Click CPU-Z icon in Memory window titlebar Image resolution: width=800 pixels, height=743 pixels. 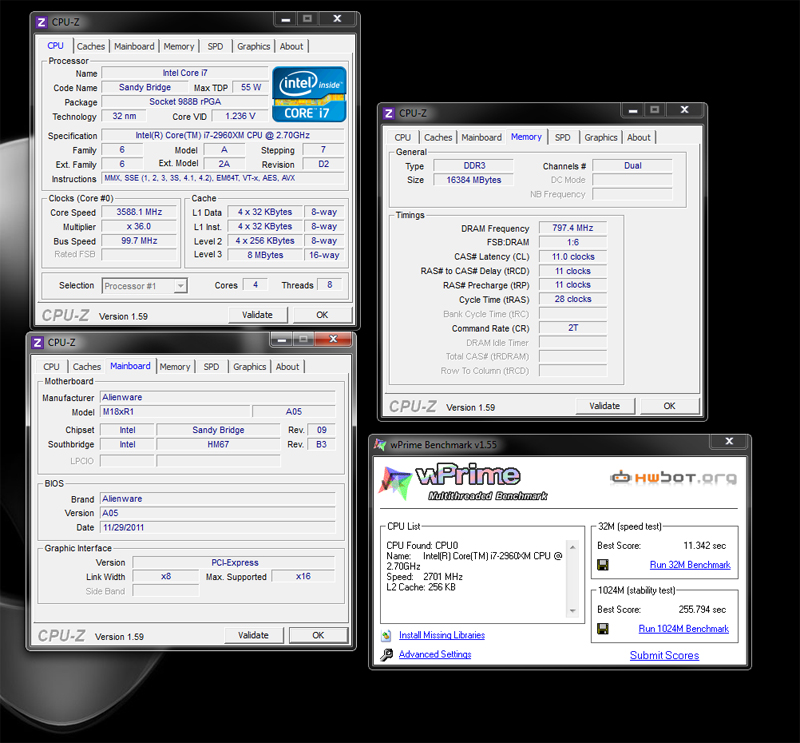[x=389, y=113]
